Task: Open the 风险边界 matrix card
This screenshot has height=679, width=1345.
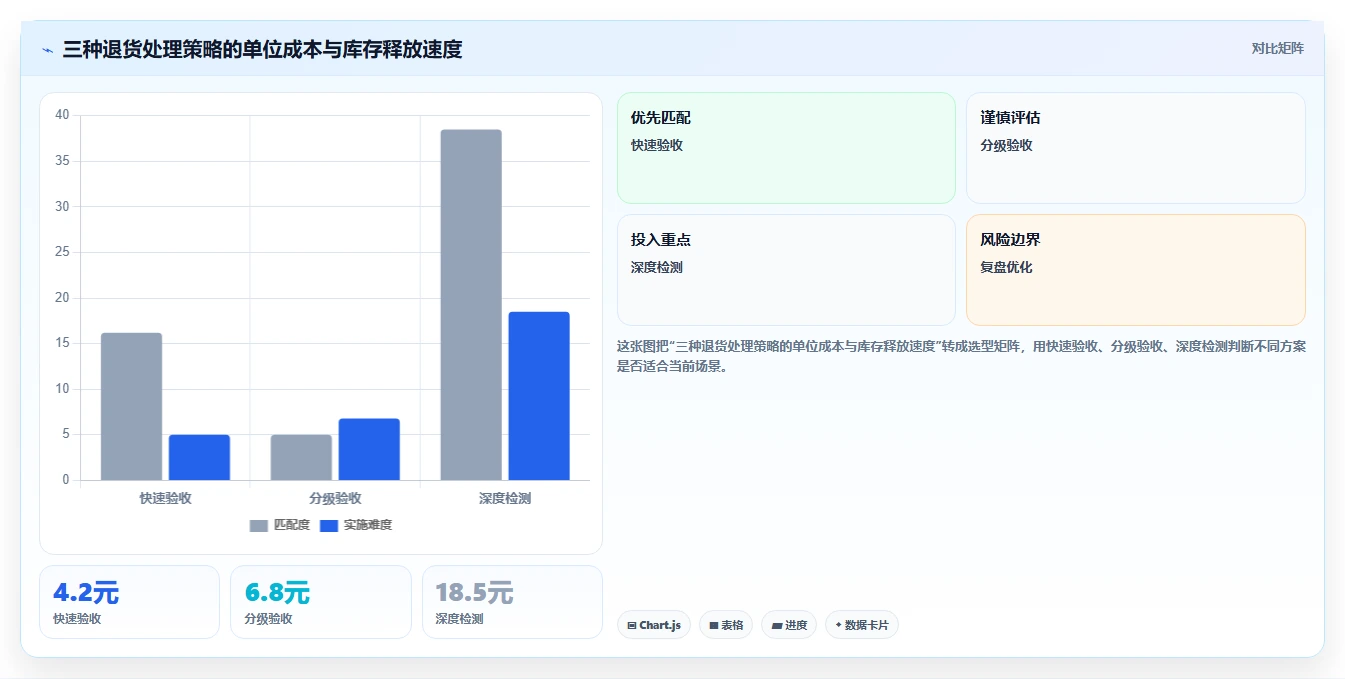Action: [1135, 270]
